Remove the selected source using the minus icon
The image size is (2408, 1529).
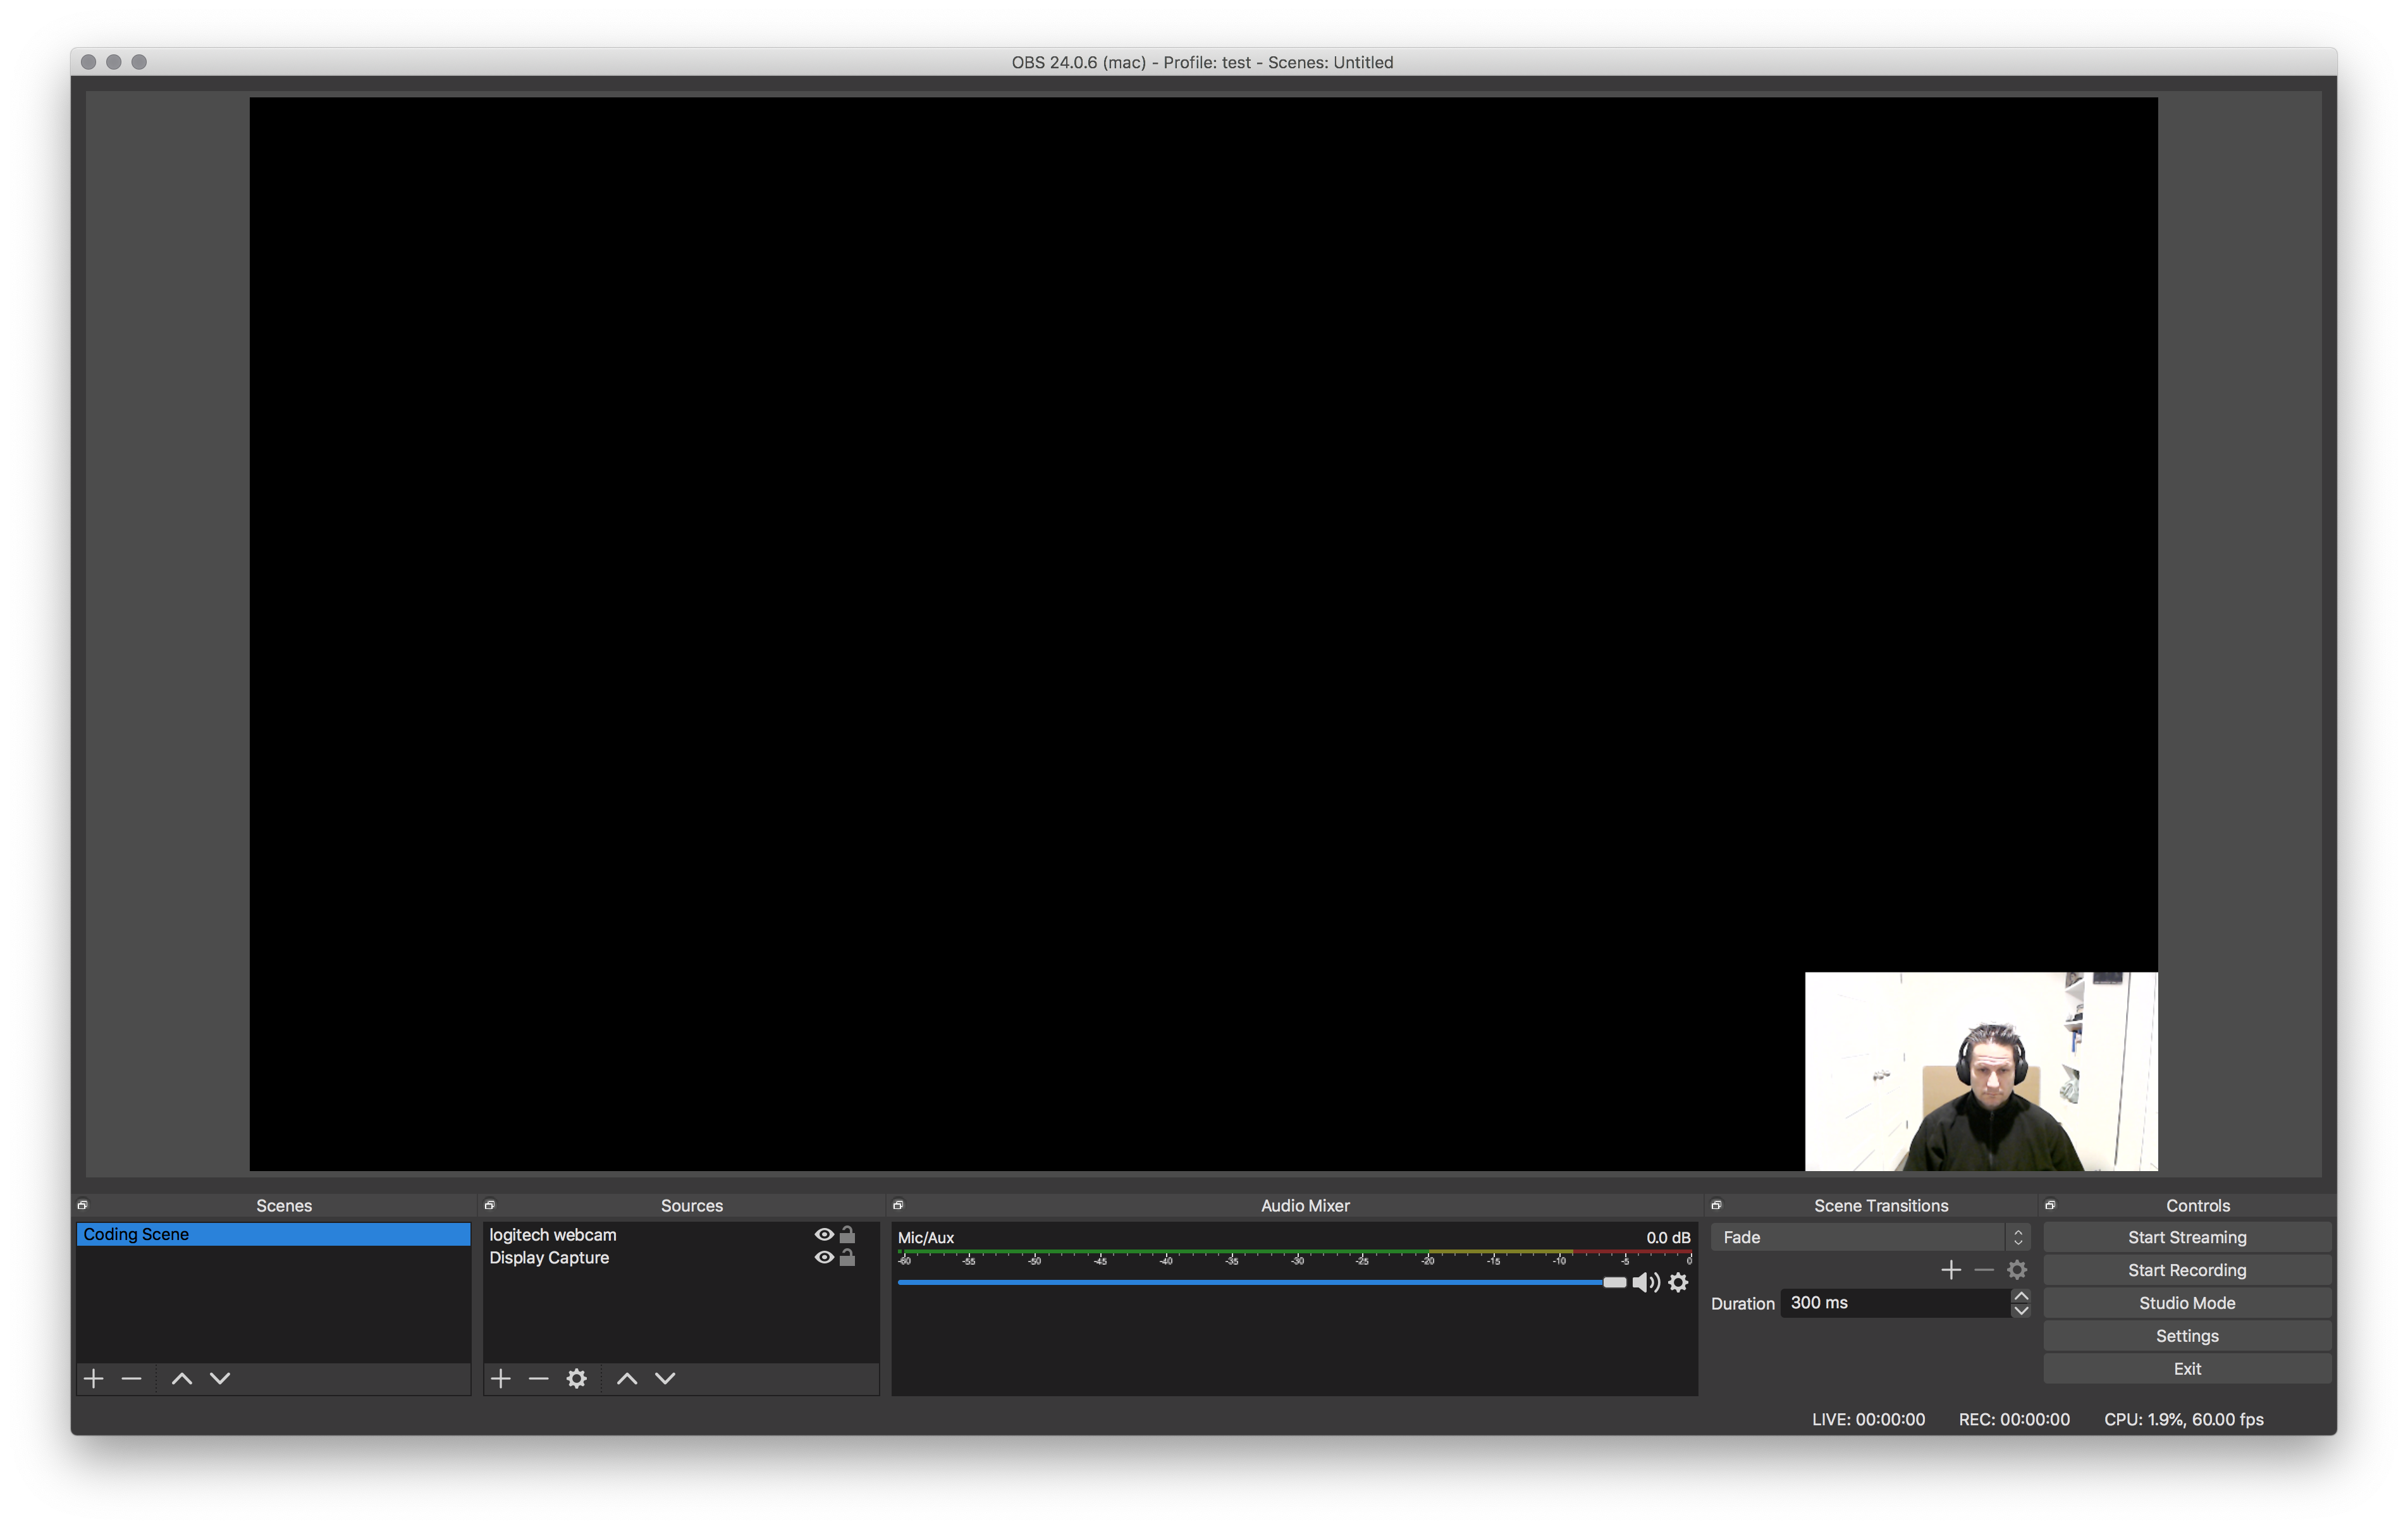click(x=539, y=1378)
